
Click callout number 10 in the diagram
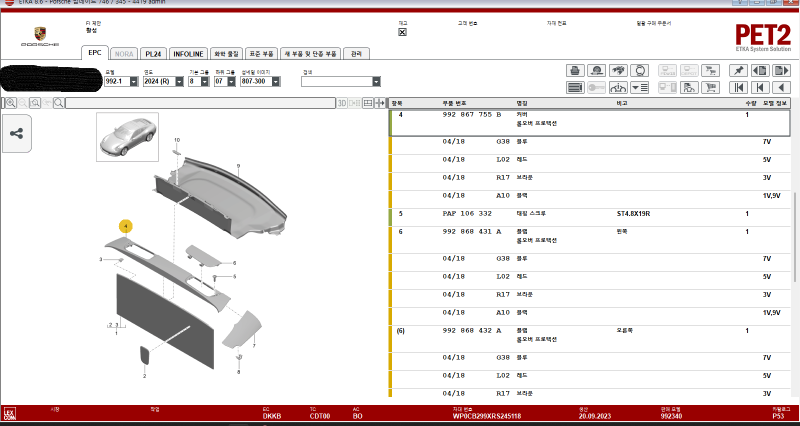(177, 139)
